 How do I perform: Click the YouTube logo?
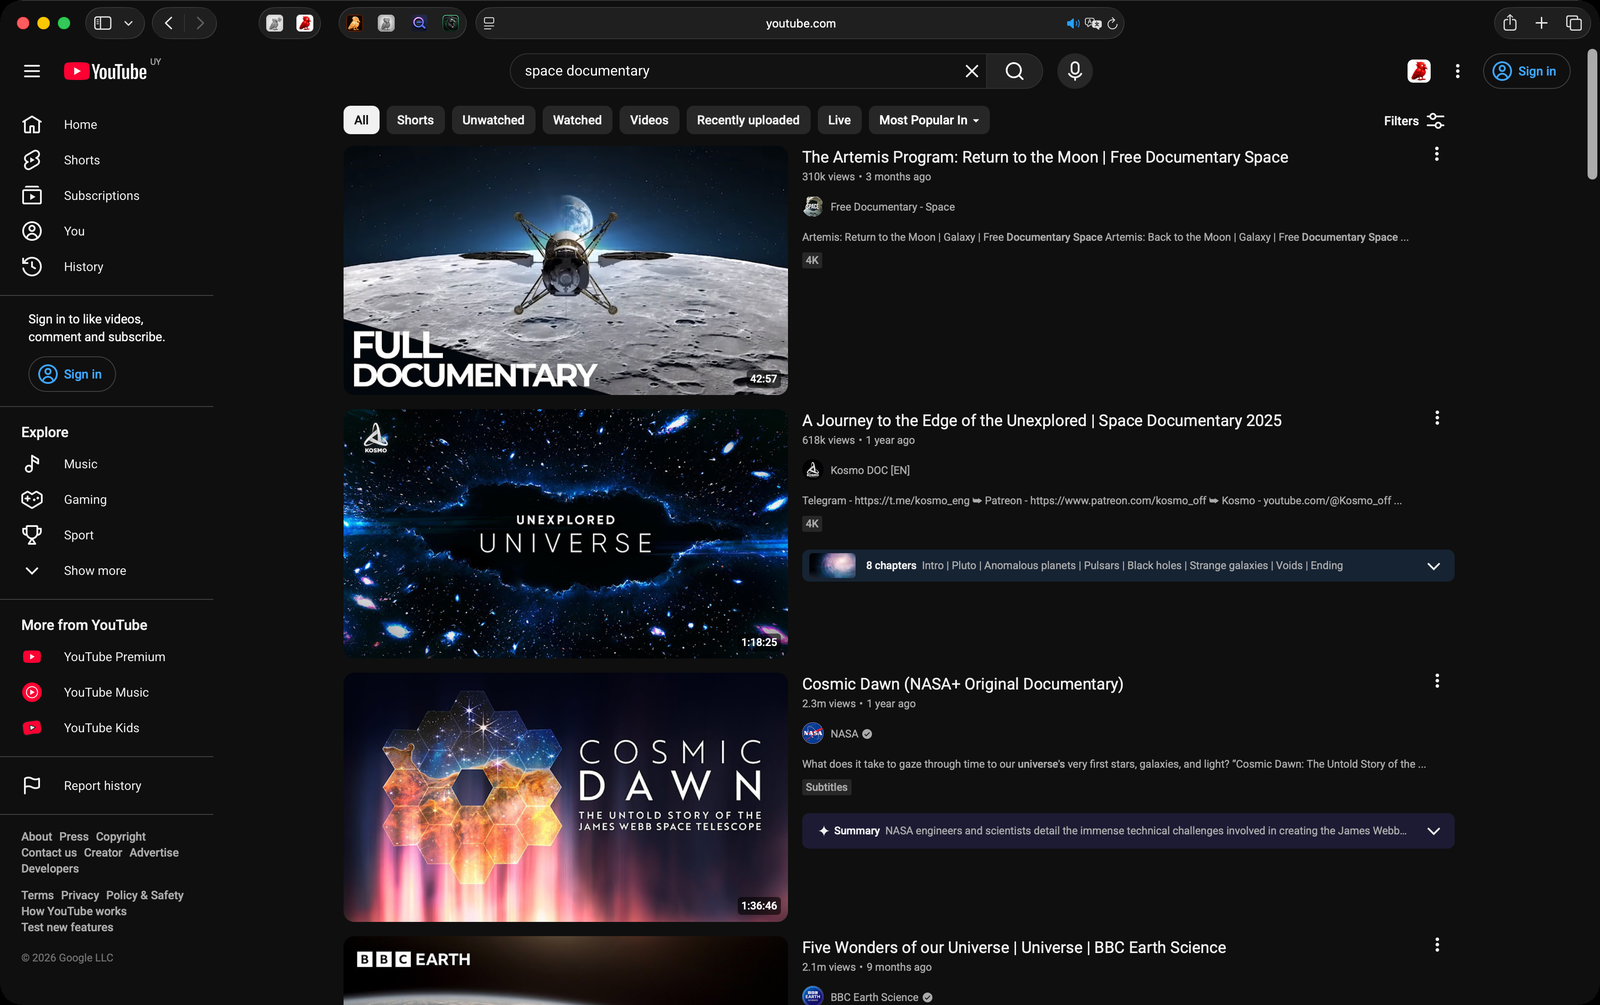tap(106, 71)
